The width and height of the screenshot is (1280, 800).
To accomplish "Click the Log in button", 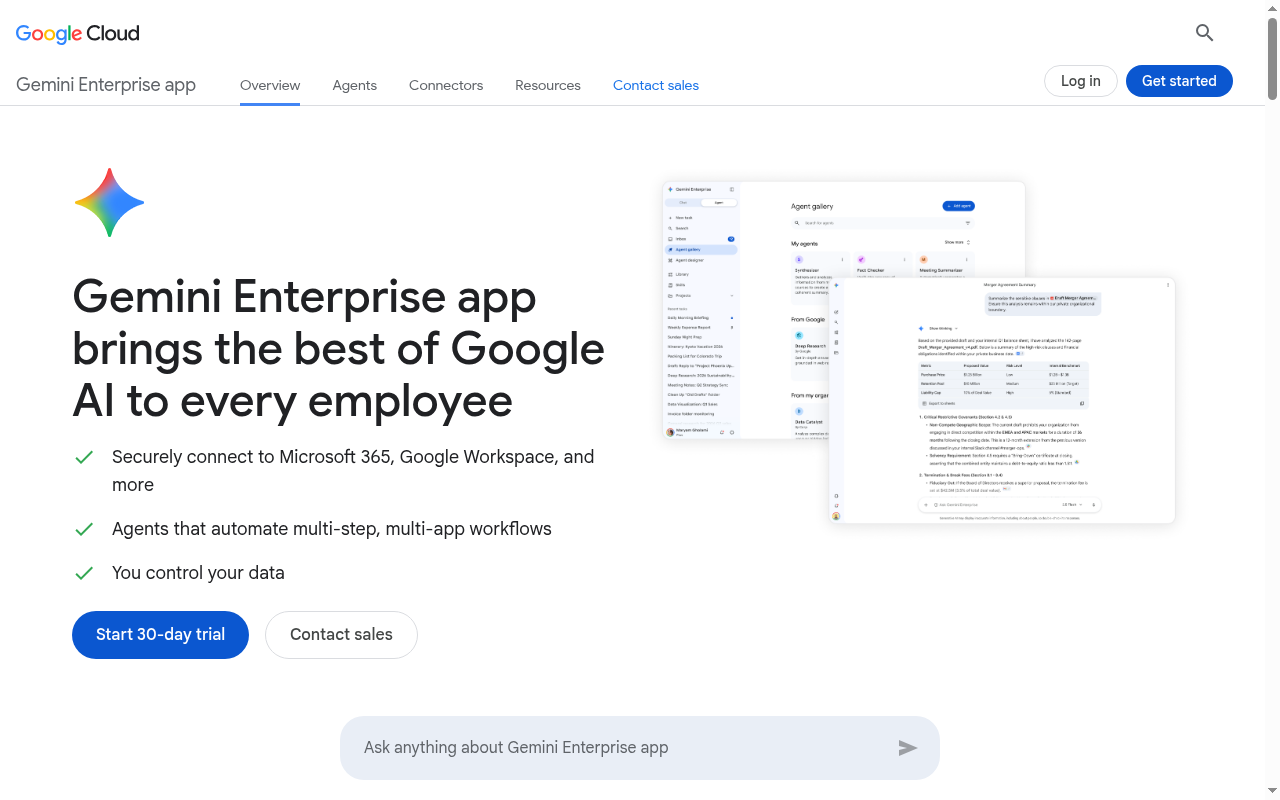I will click(x=1081, y=81).
